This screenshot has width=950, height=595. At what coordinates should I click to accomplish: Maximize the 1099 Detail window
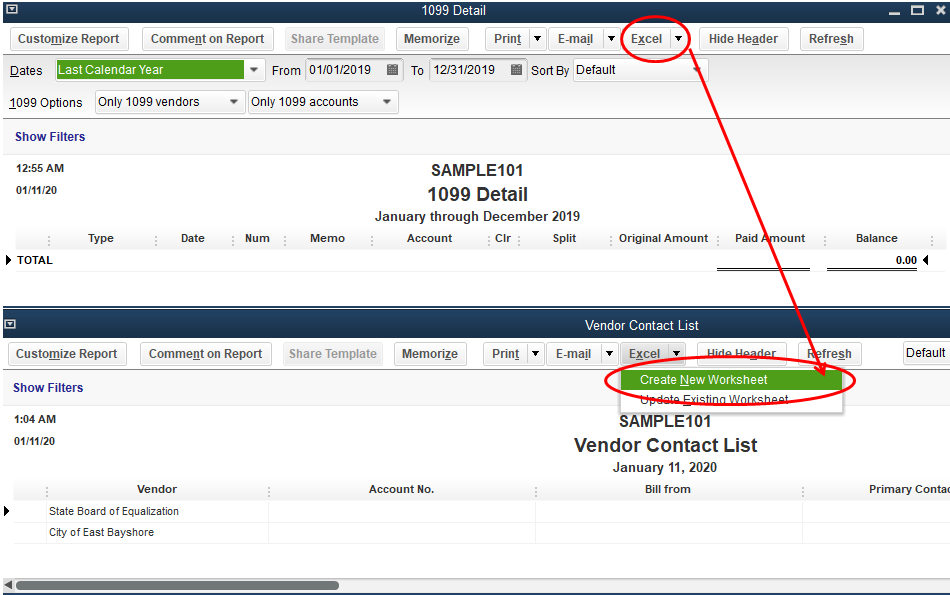coord(917,10)
